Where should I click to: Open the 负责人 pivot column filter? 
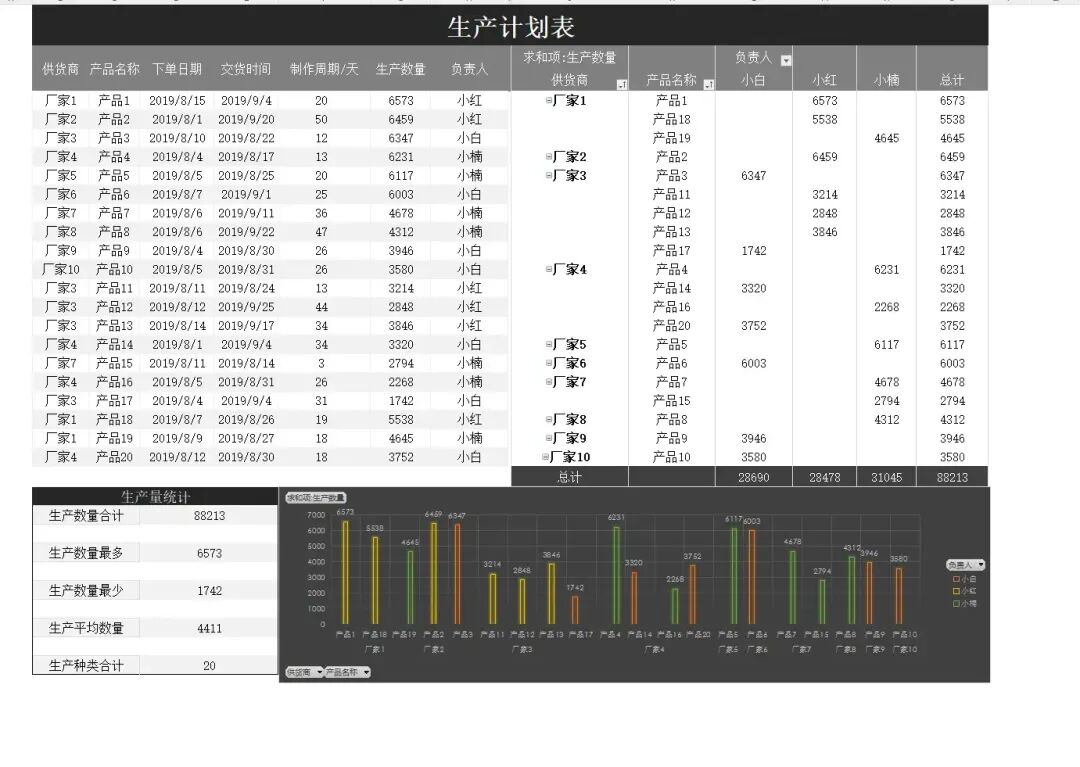[785, 61]
